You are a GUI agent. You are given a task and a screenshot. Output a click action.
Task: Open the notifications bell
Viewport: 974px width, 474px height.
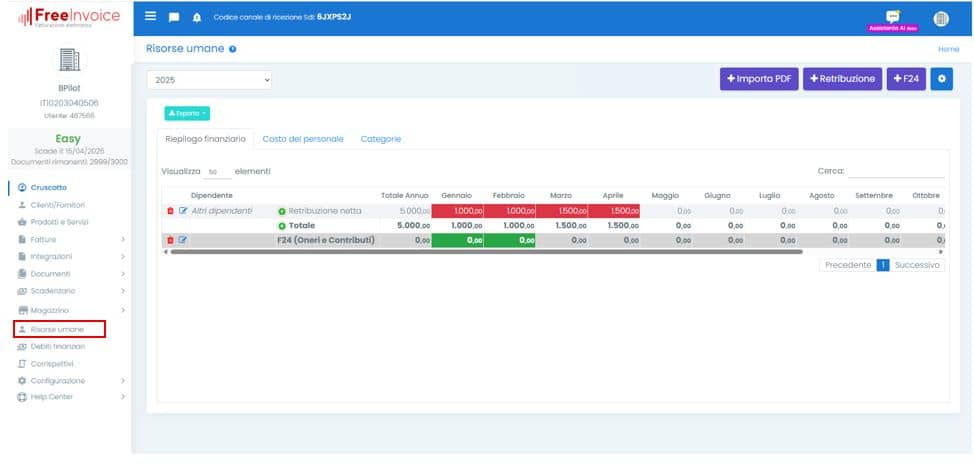coord(197,17)
